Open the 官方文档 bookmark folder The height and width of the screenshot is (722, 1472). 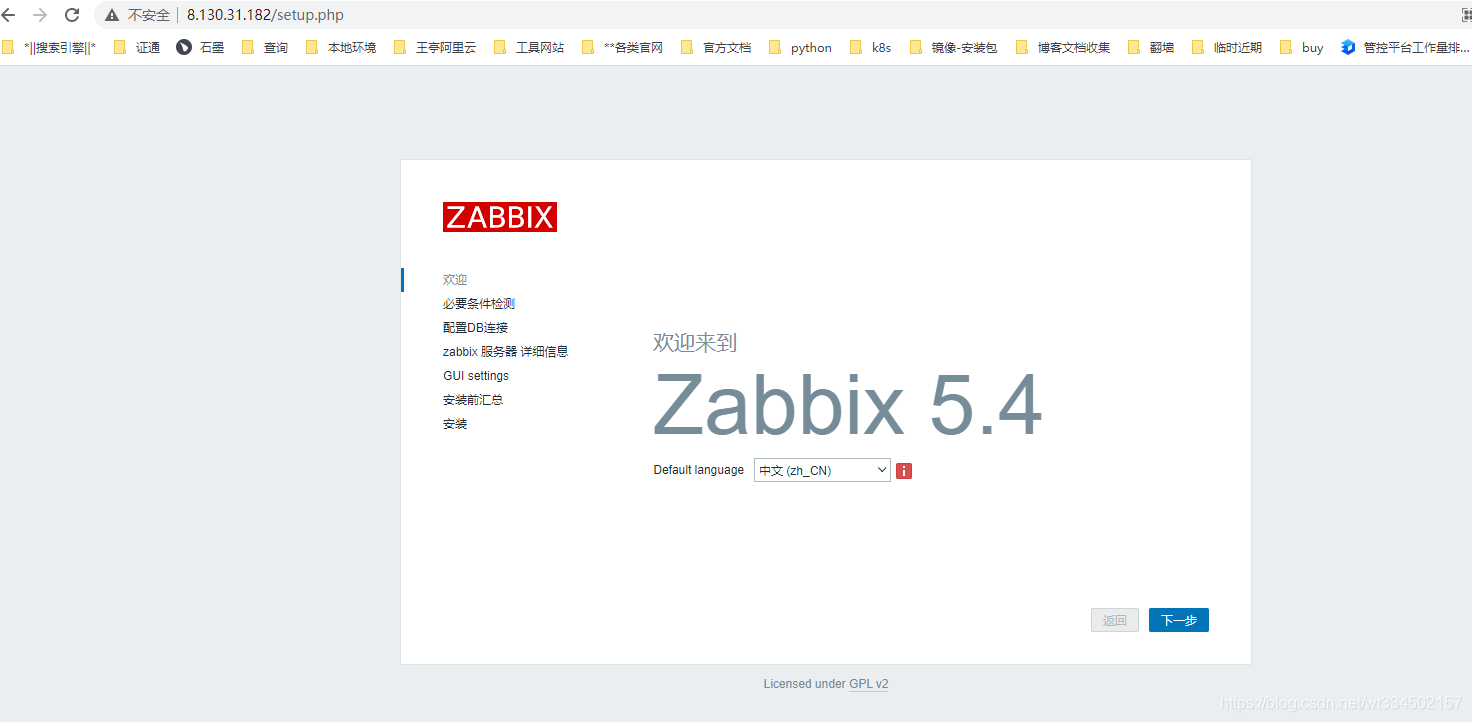point(716,47)
